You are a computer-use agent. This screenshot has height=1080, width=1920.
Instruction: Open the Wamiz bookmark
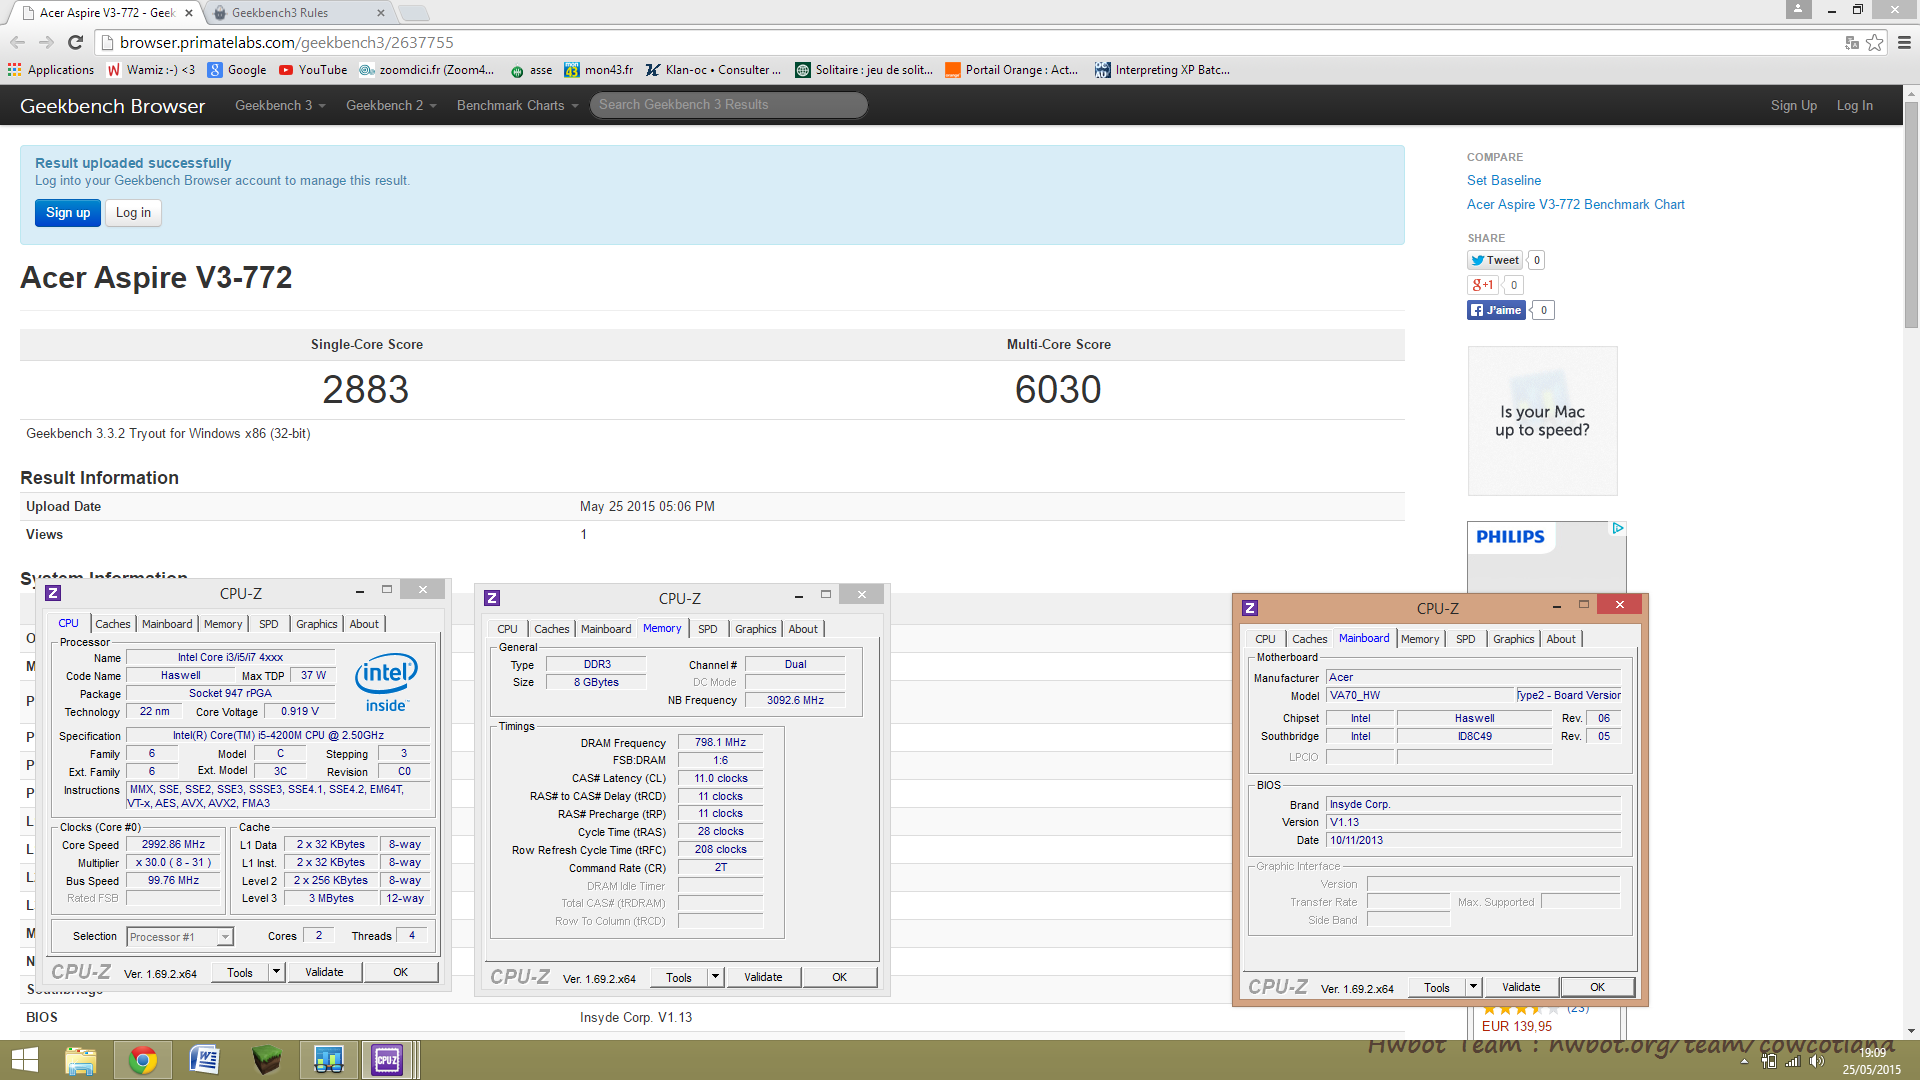point(151,70)
